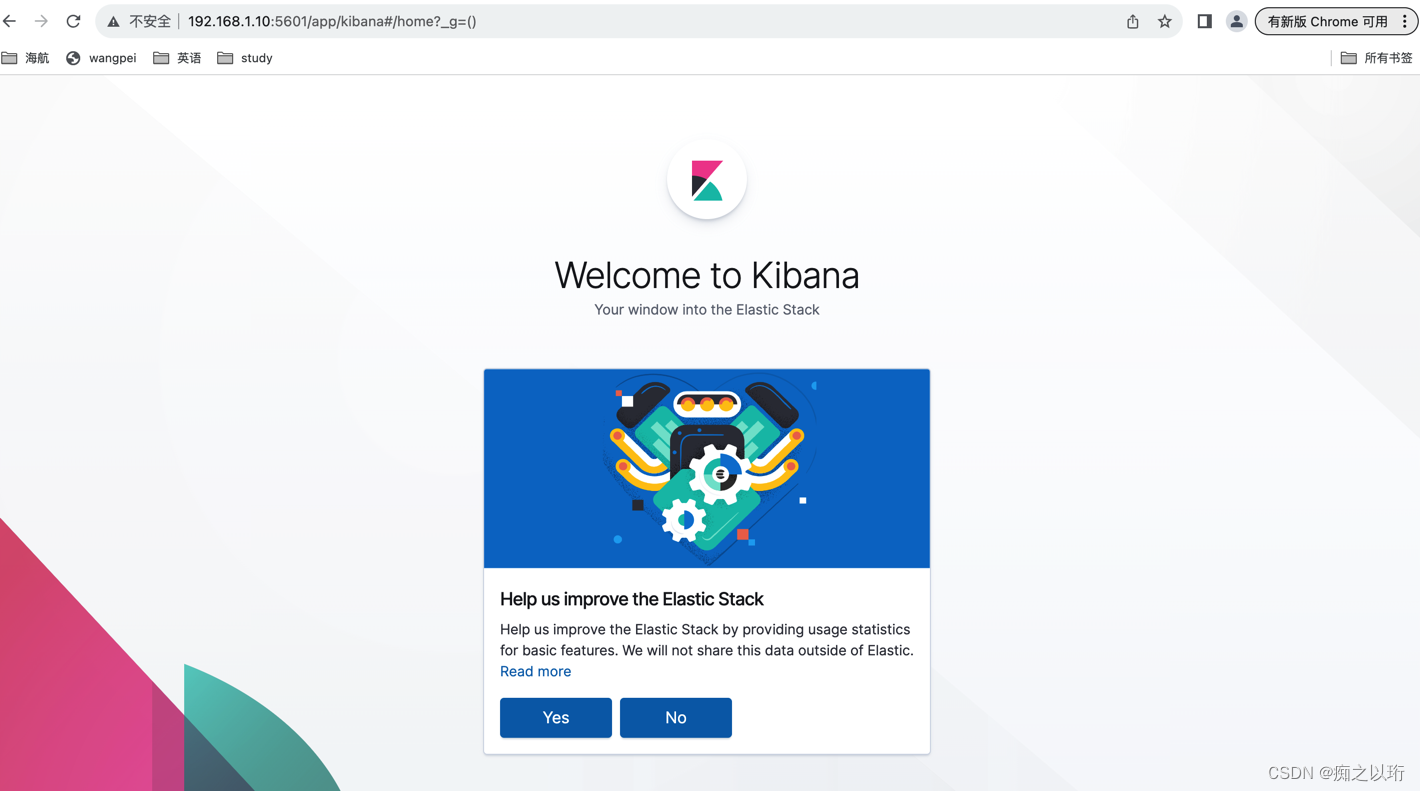Click the share icon in the address bar
1420x791 pixels.
click(x=1131, y=20)
